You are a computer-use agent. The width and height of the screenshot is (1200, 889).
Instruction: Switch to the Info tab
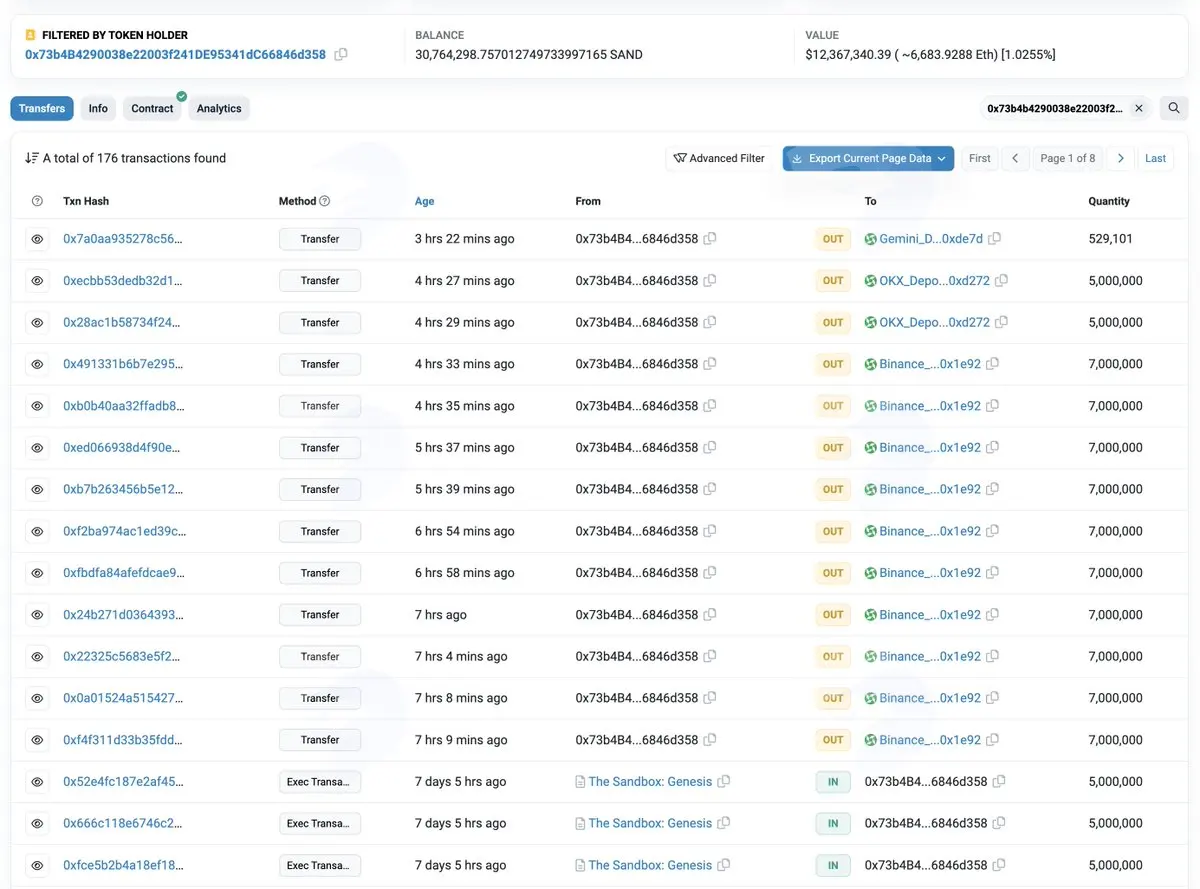[98, 108]
